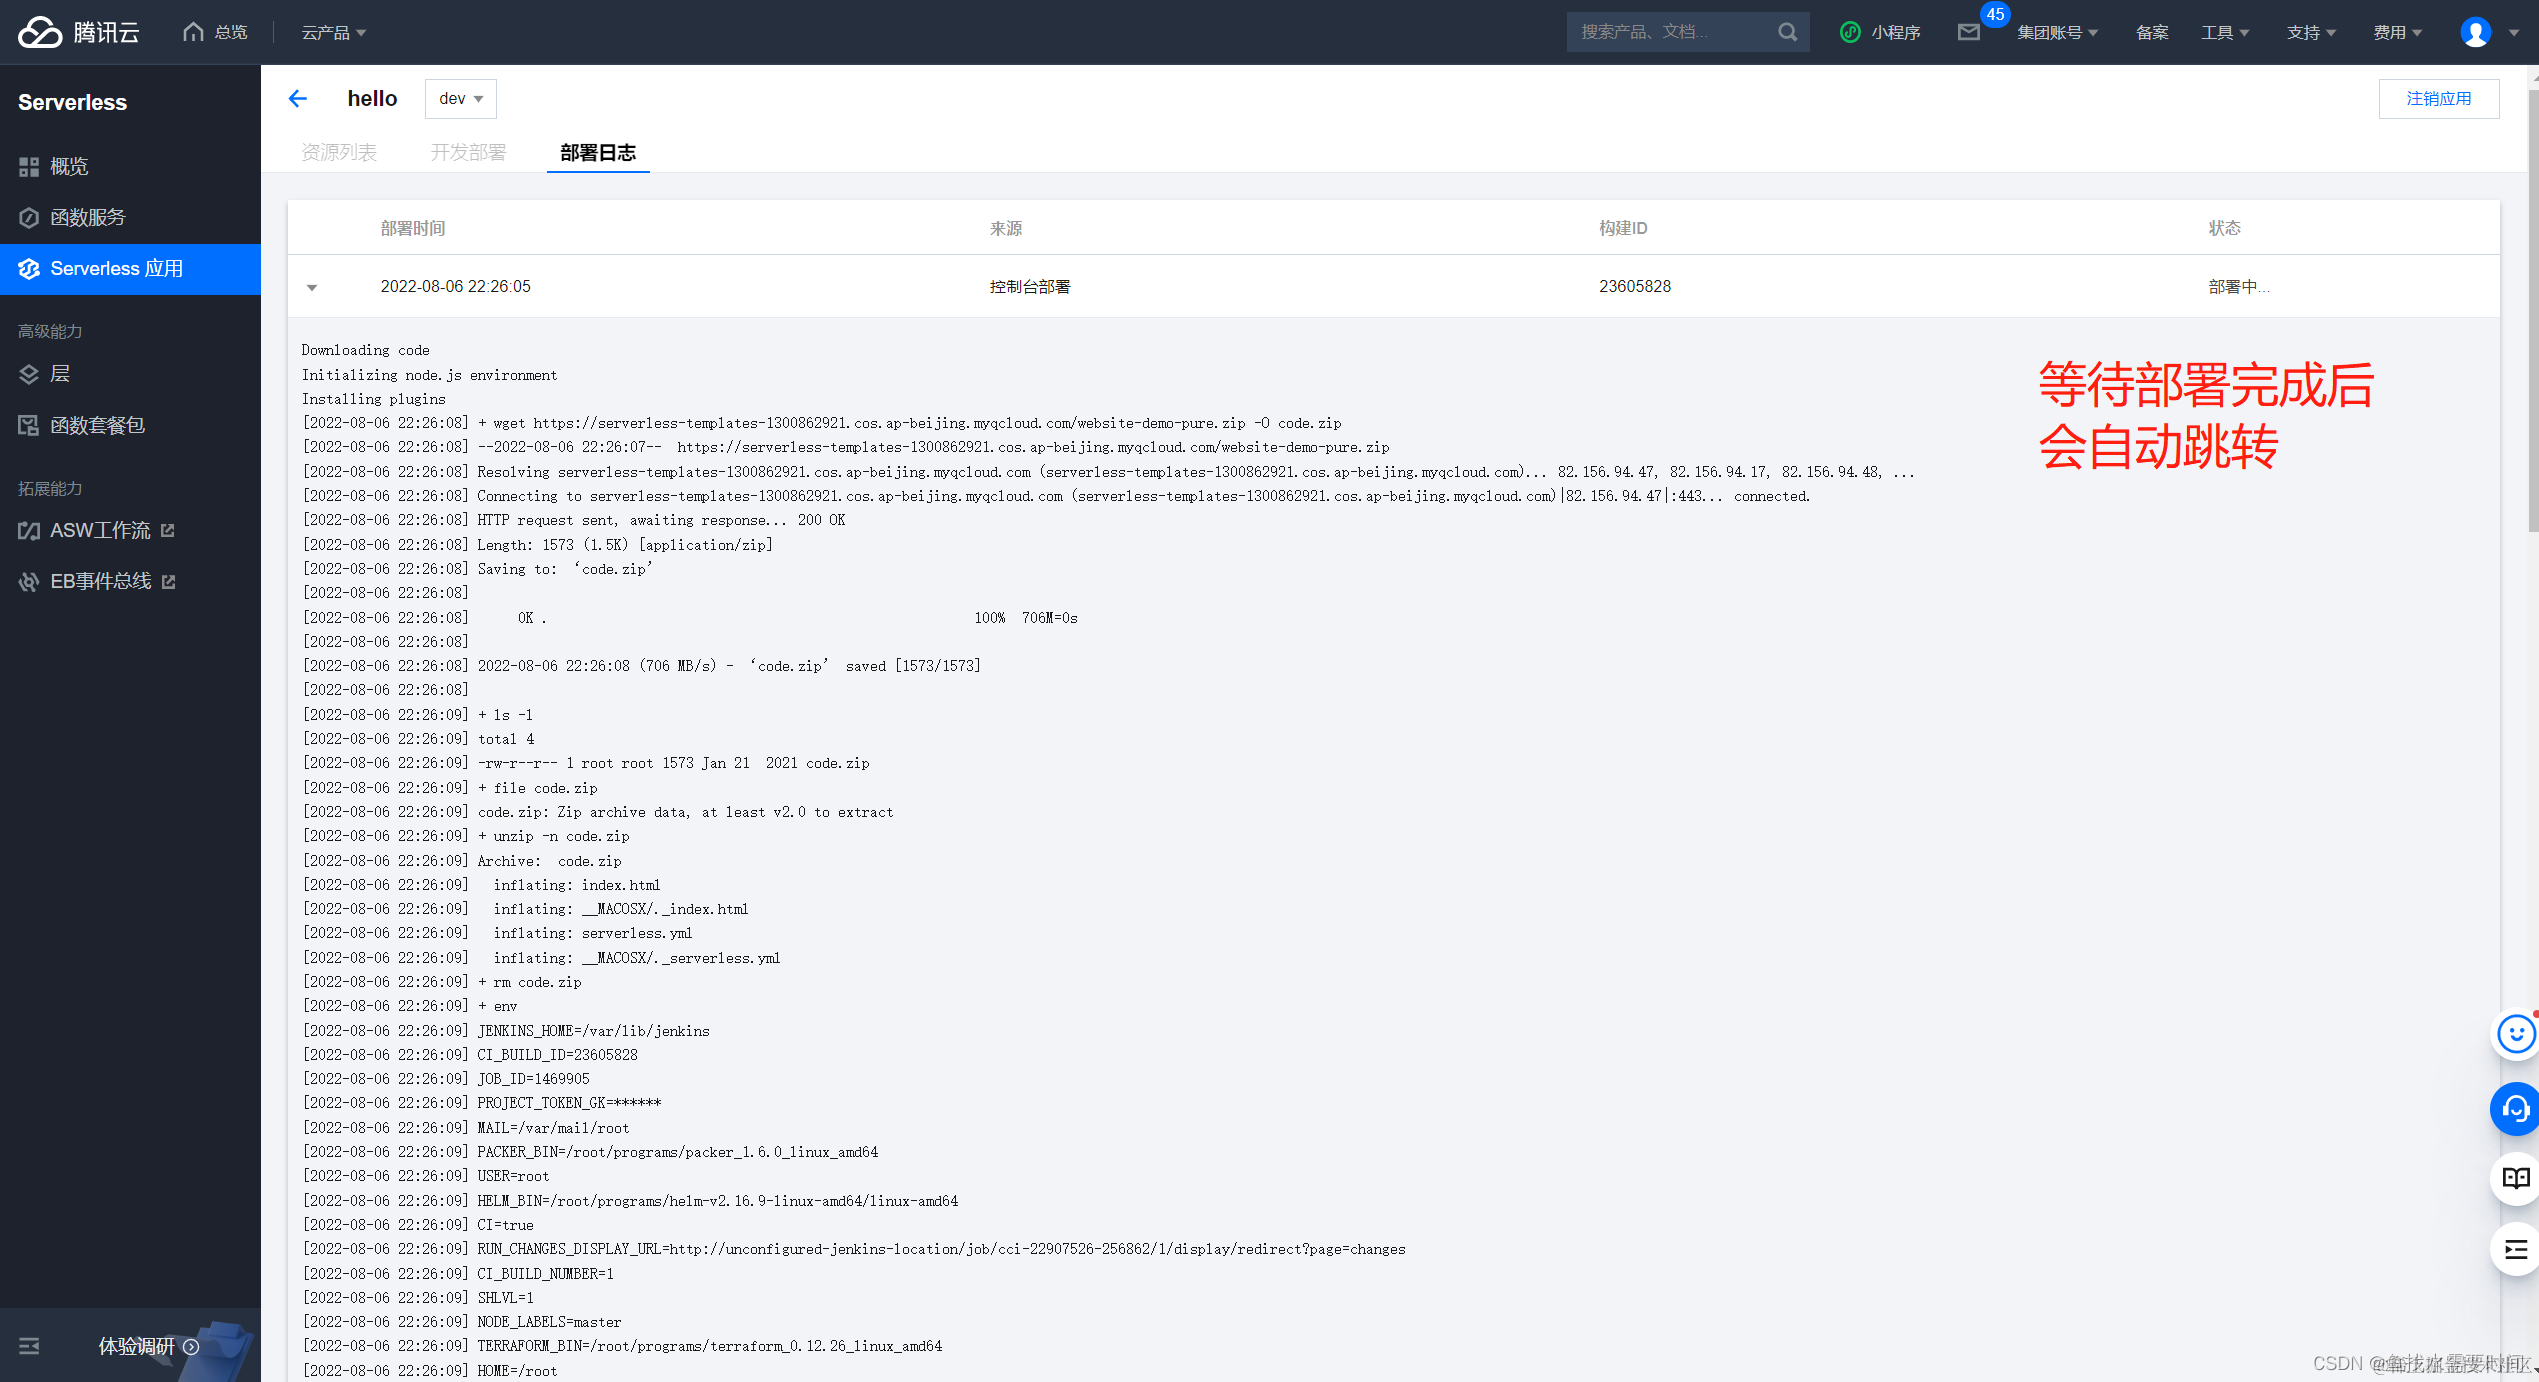Screen dimensions: 2539x1382
Task: Open the user avatar menu
Action: 2475,32
